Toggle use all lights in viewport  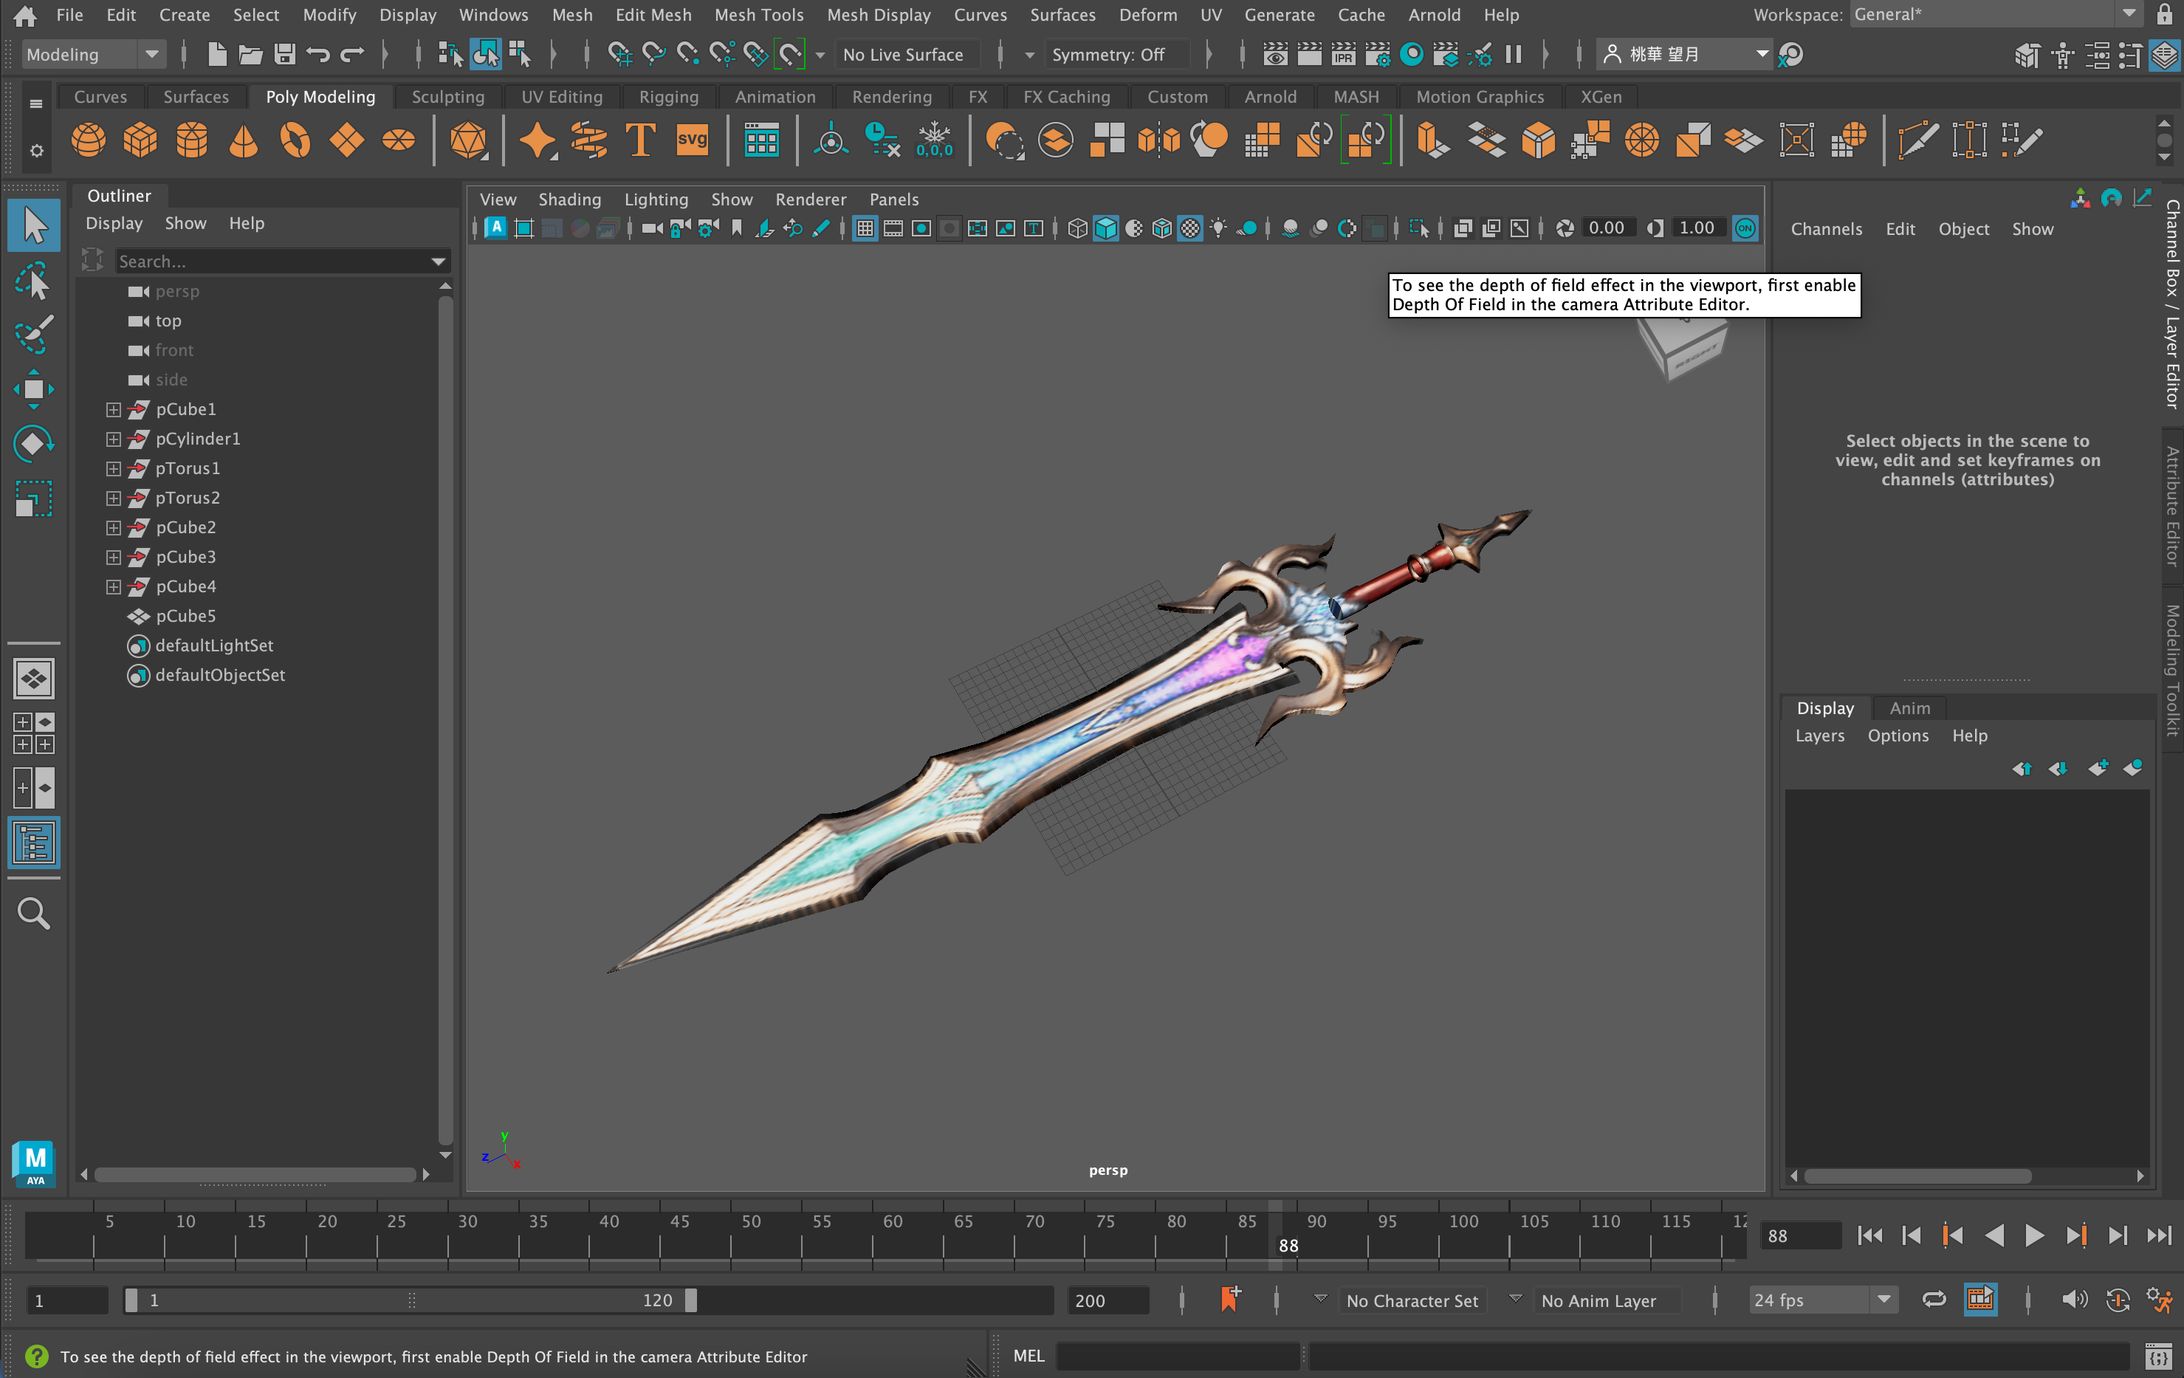point(1218,229)
